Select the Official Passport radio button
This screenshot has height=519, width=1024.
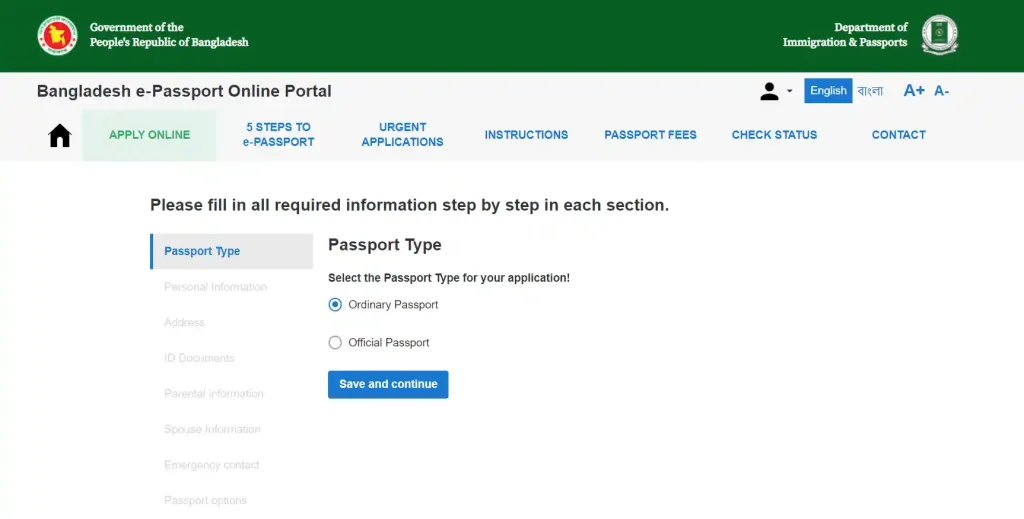click(x=335, y=343)
